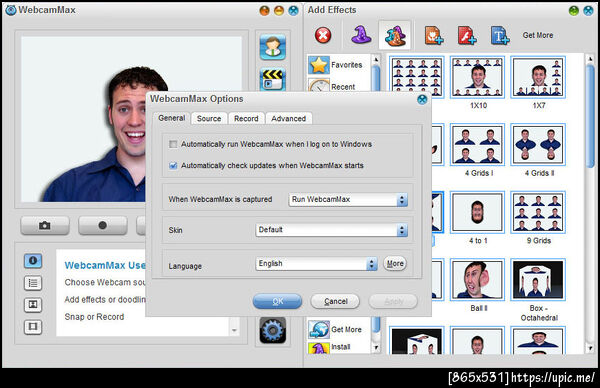Viewport: 600px width, 388px height.
Task: Switch to the Record tab
Action: coord(246,119)
